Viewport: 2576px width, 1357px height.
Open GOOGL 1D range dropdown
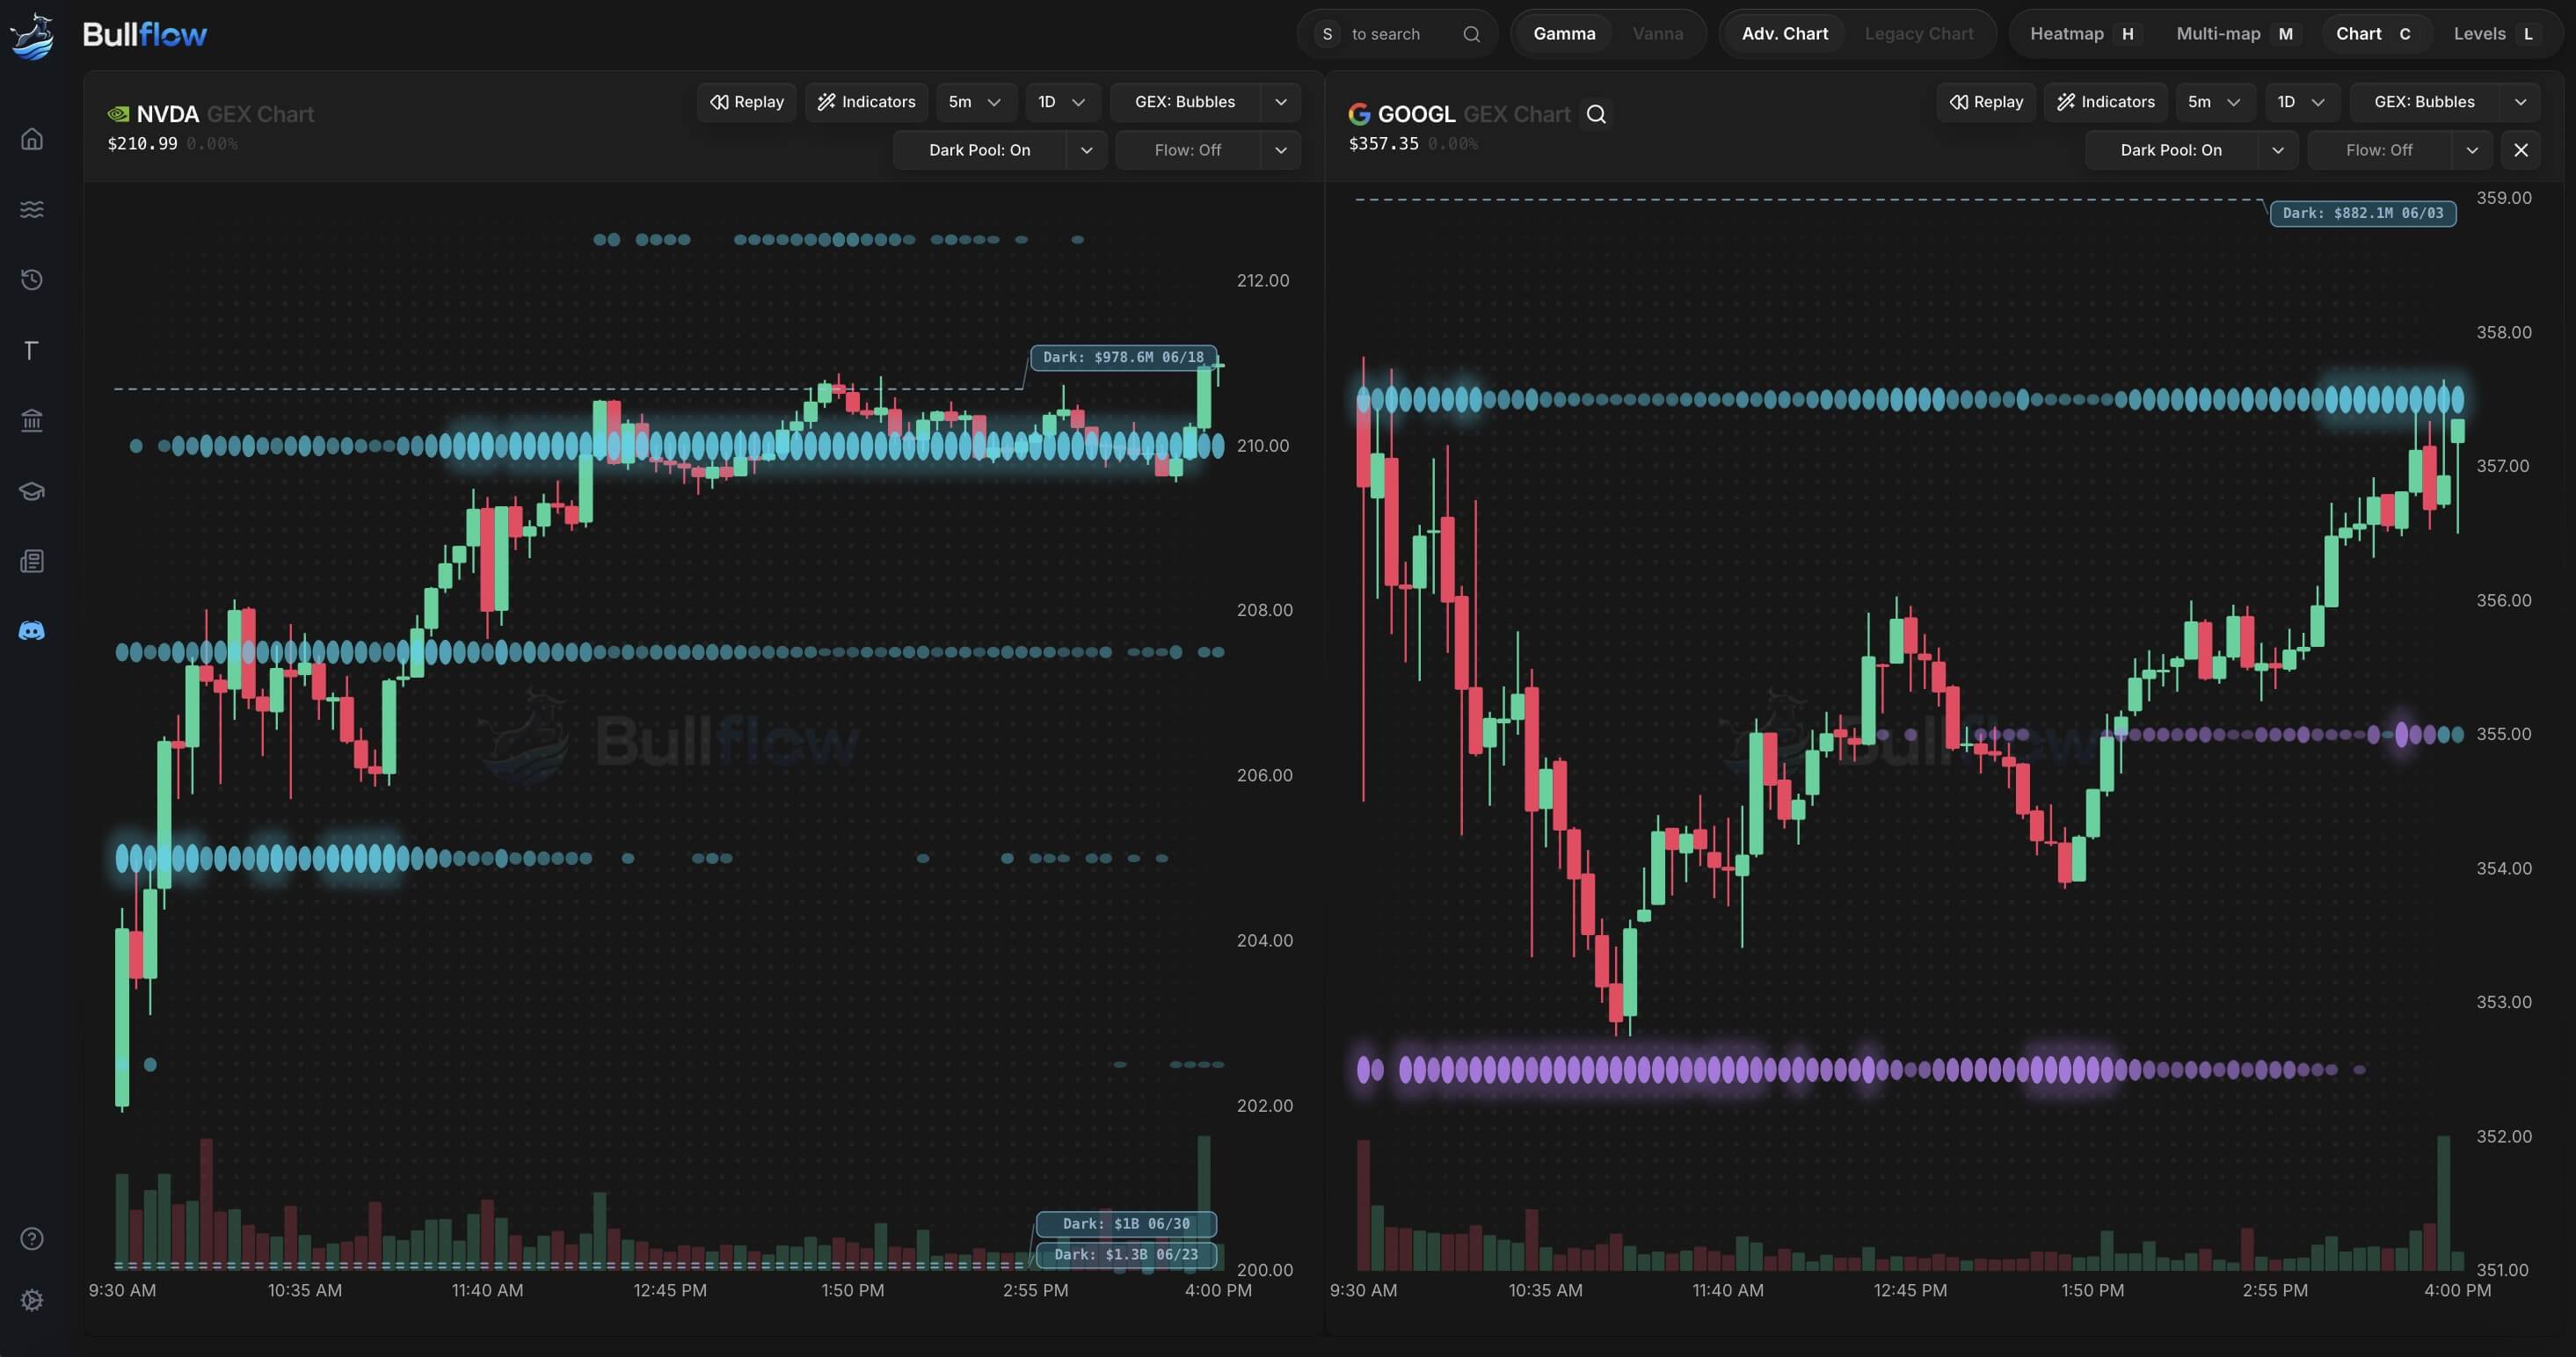2302,102
